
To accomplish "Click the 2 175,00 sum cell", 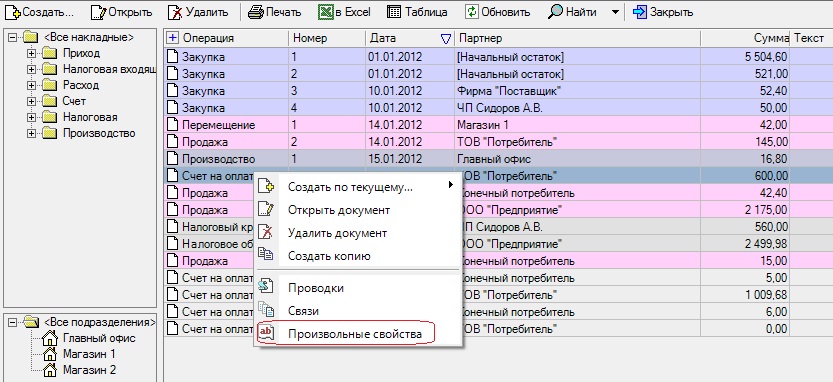I will 745,210.
